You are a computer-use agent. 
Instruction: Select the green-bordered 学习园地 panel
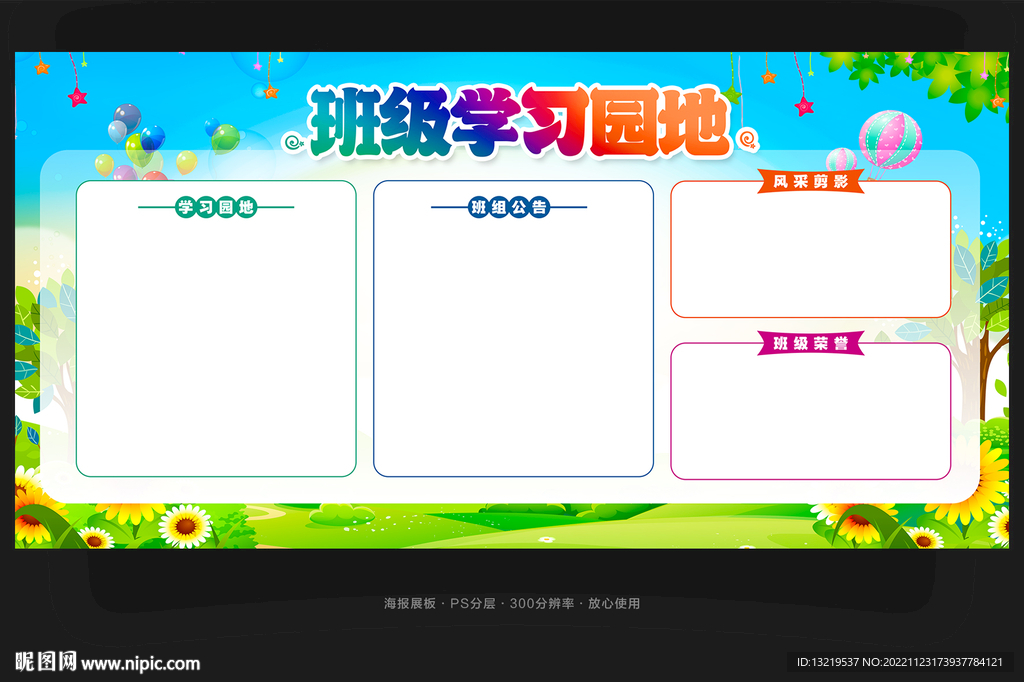(216, 329)
